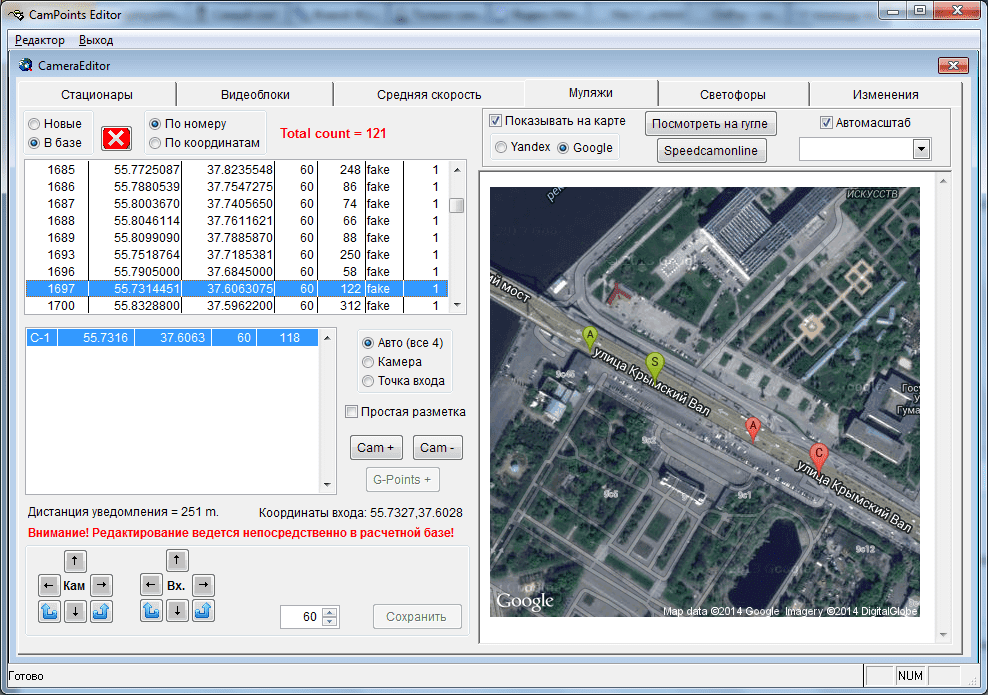Click the Сохранить button
This screenshot has width=988, height=695.
(x=416, y=617)
